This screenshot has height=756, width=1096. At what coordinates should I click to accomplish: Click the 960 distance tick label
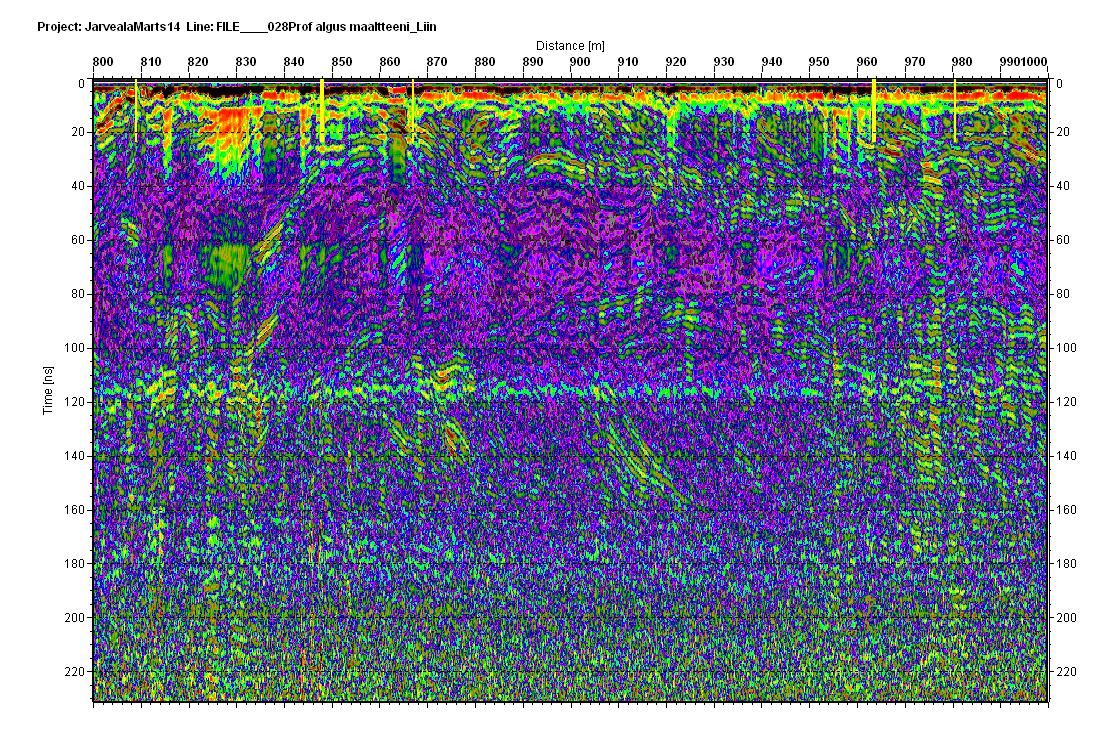[867, 61]
